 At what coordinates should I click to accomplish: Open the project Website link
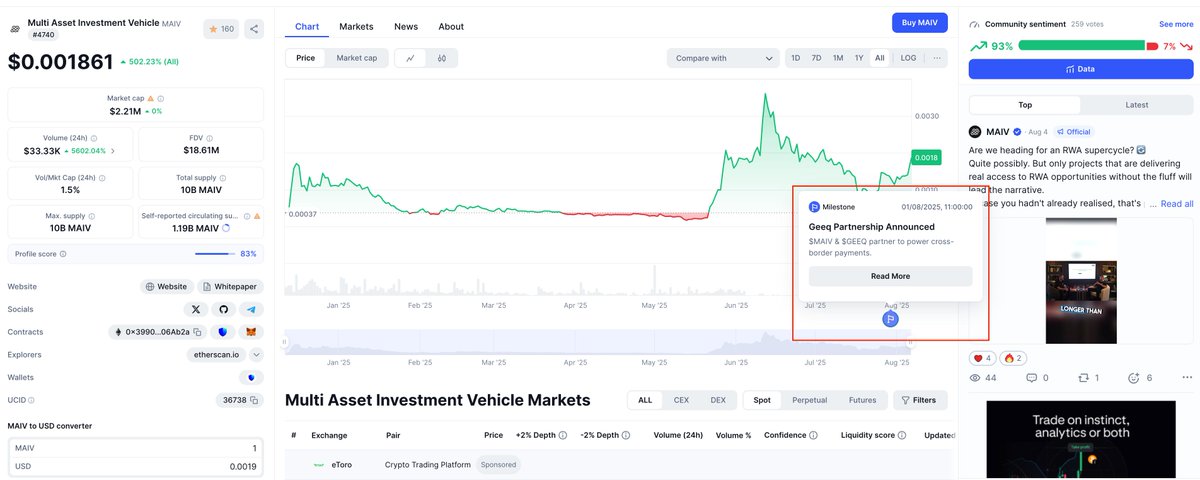(166, 286)
